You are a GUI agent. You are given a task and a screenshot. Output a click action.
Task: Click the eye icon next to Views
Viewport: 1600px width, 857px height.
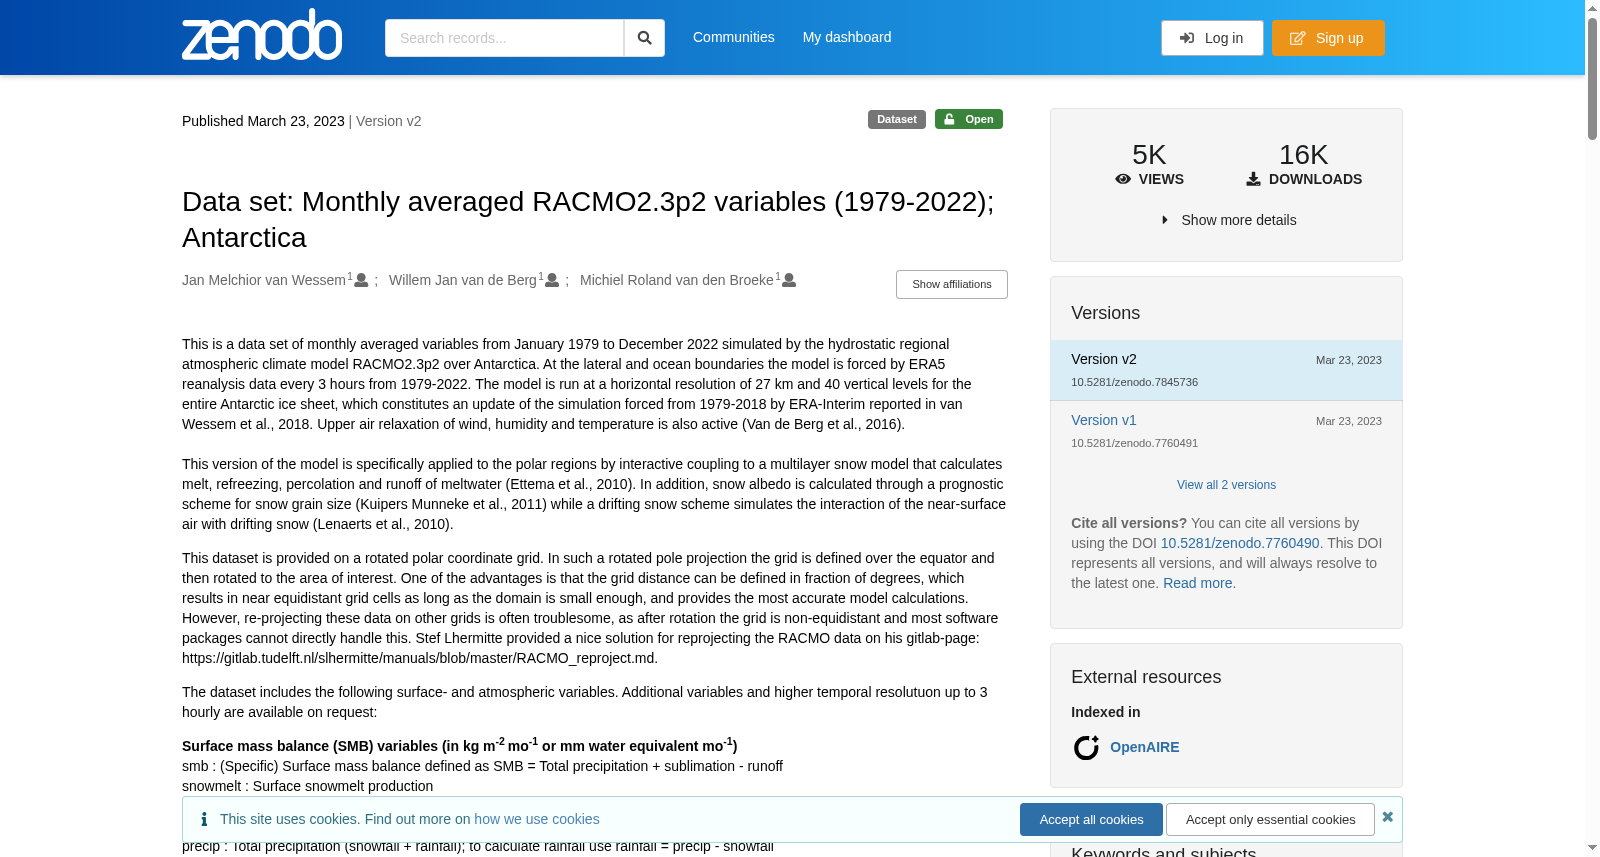click(x=1123, y=179)
